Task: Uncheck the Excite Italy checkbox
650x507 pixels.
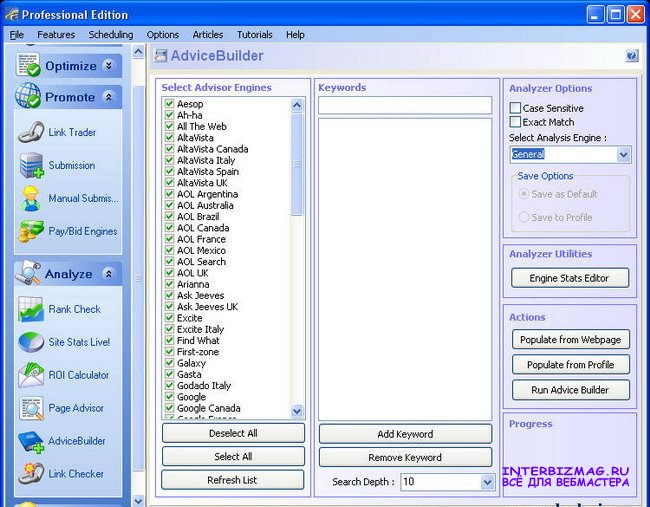Action: click(x=169, y=329)
